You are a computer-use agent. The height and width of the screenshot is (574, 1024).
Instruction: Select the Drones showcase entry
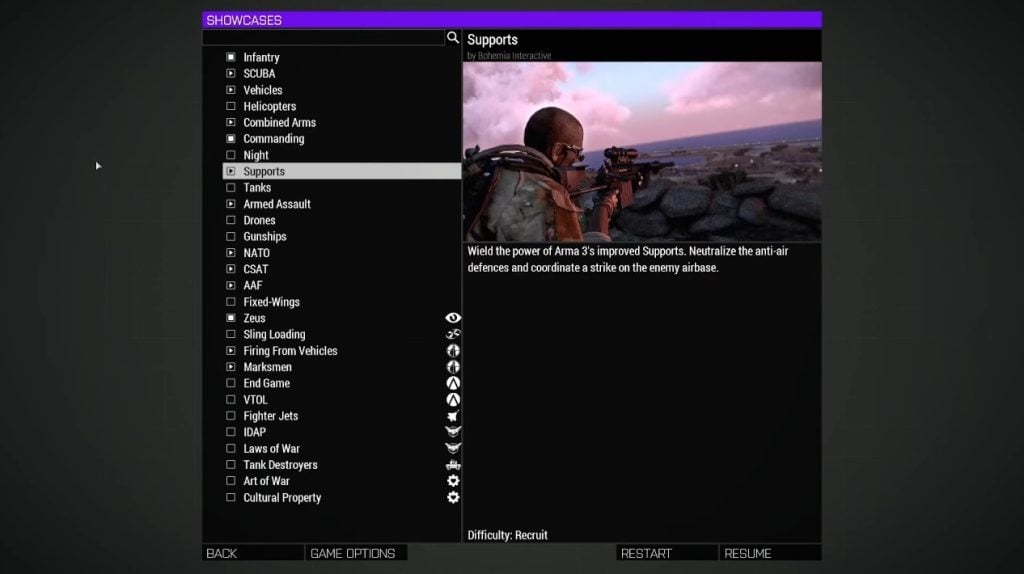(x=259, y=220)
